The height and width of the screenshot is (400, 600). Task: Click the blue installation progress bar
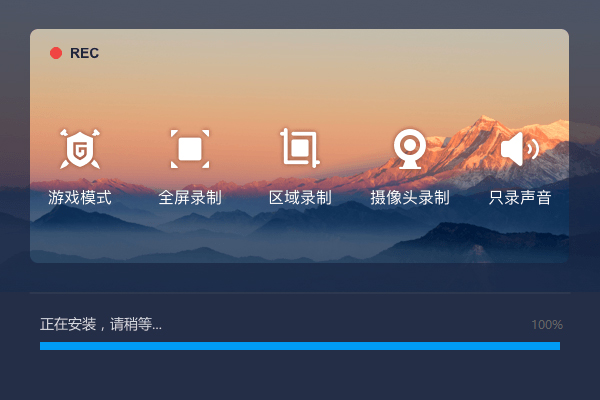300,346
